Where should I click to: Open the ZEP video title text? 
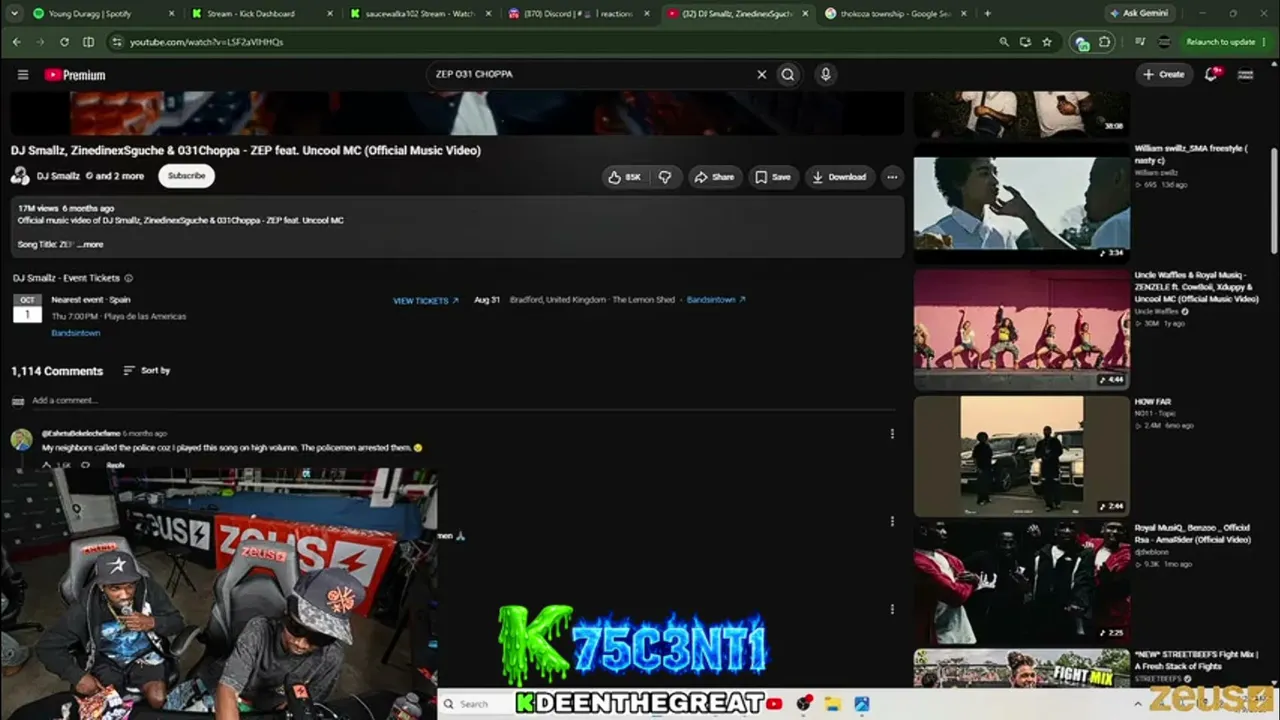tap(246, 150)
